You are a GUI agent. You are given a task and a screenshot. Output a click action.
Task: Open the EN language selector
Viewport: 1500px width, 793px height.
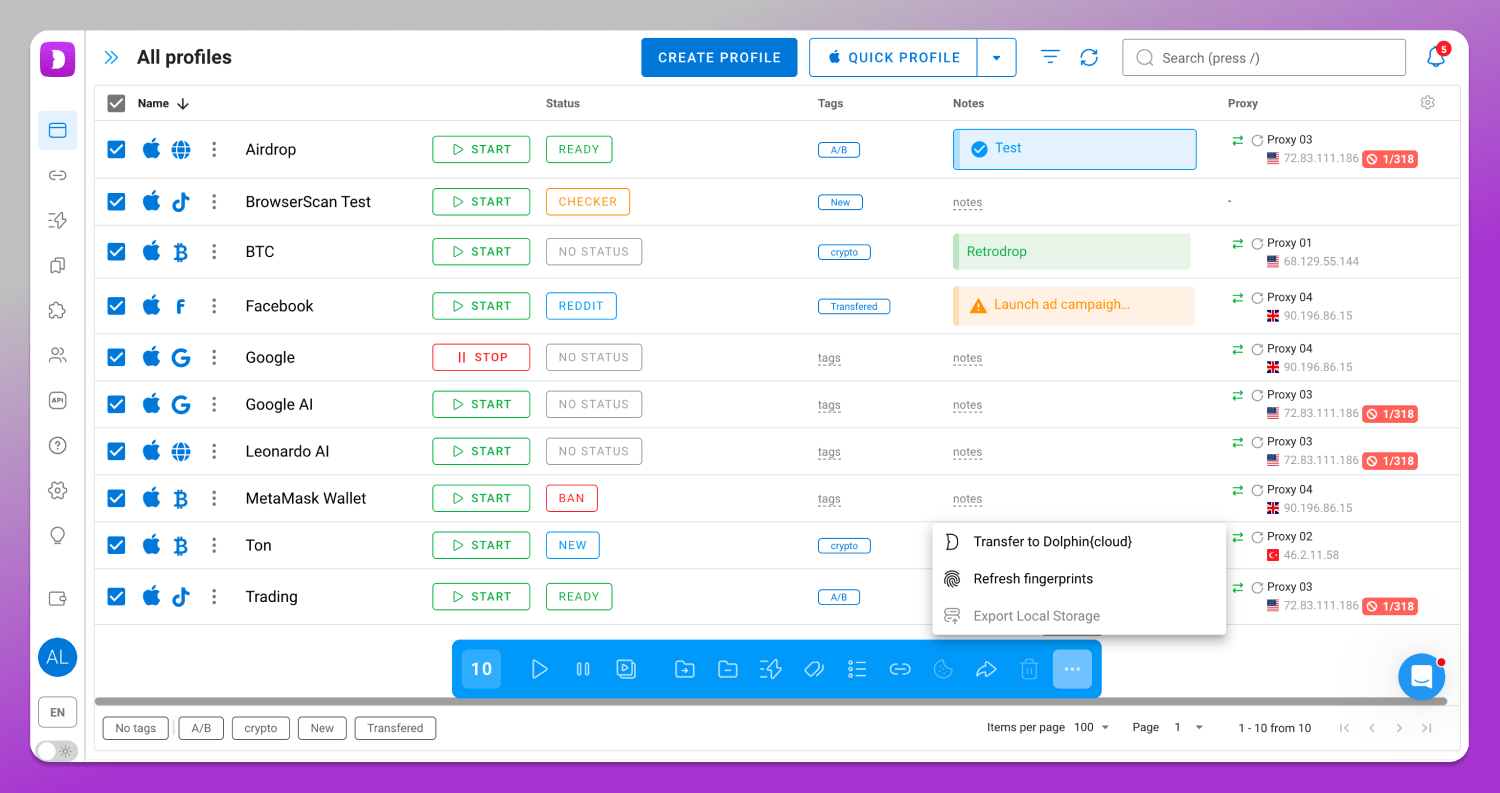click(57, 712)
